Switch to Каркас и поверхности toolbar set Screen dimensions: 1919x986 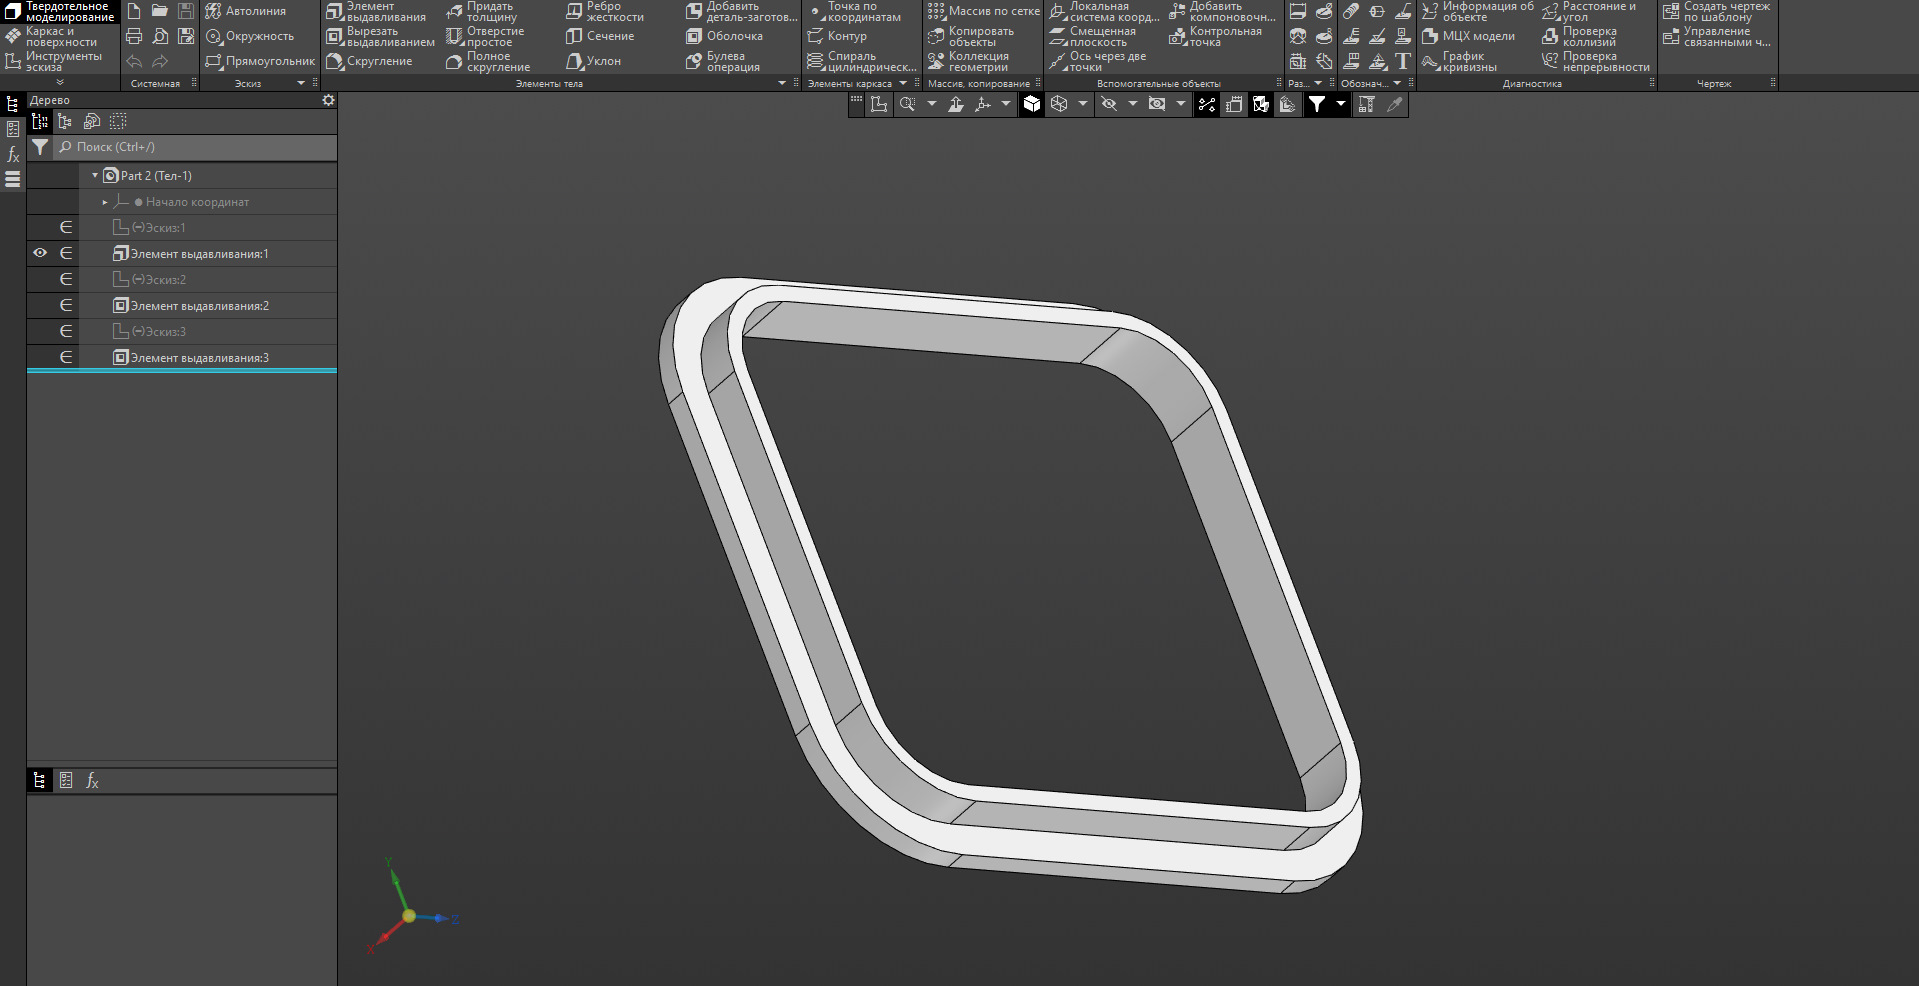tap(52, 36)
